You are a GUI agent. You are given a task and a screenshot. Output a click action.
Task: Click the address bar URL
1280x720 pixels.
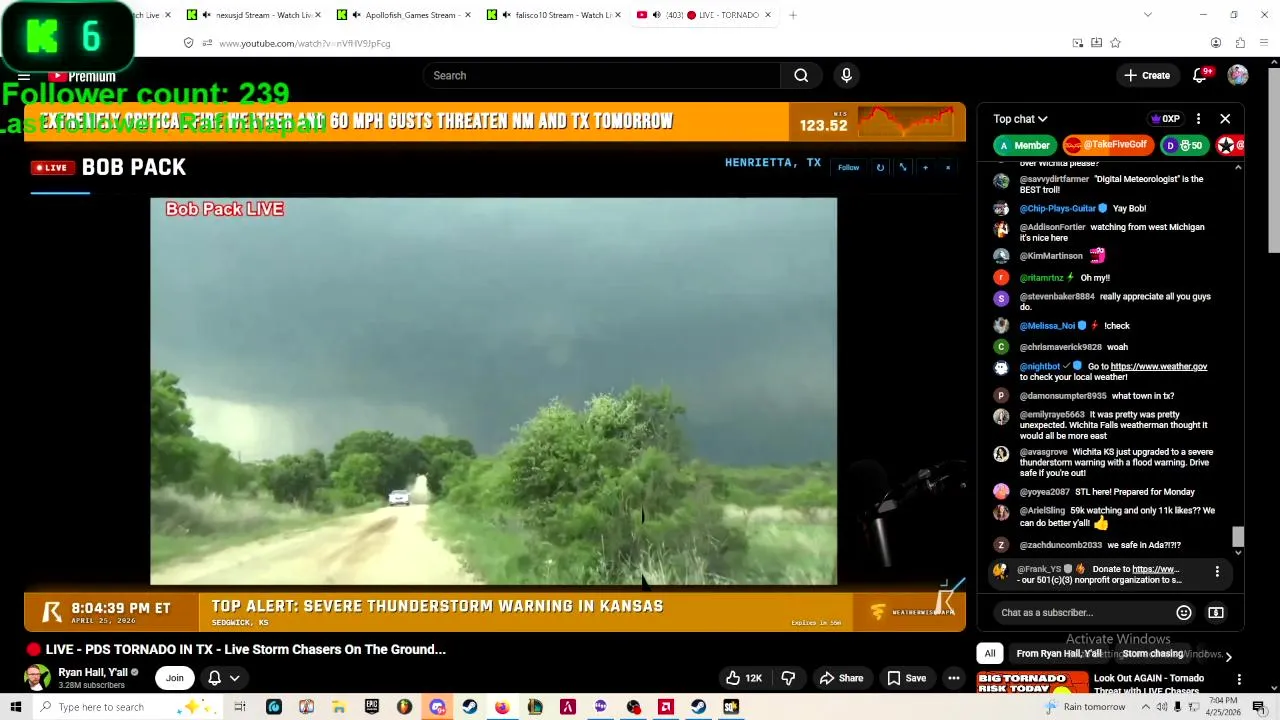tap(305, 43)
